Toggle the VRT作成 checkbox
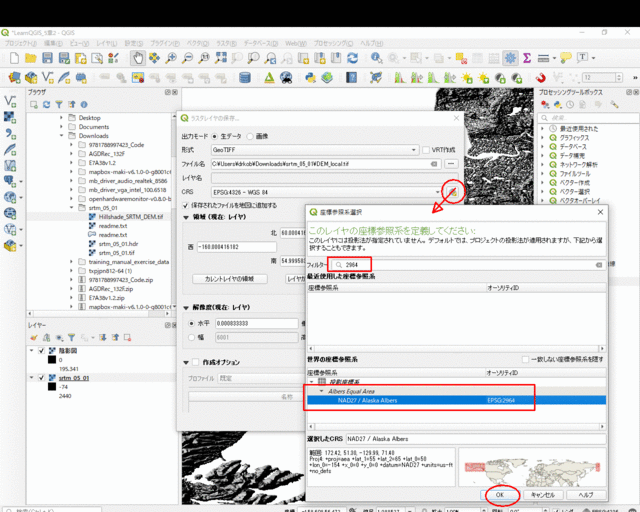640x512 pixels. point(426,150)
